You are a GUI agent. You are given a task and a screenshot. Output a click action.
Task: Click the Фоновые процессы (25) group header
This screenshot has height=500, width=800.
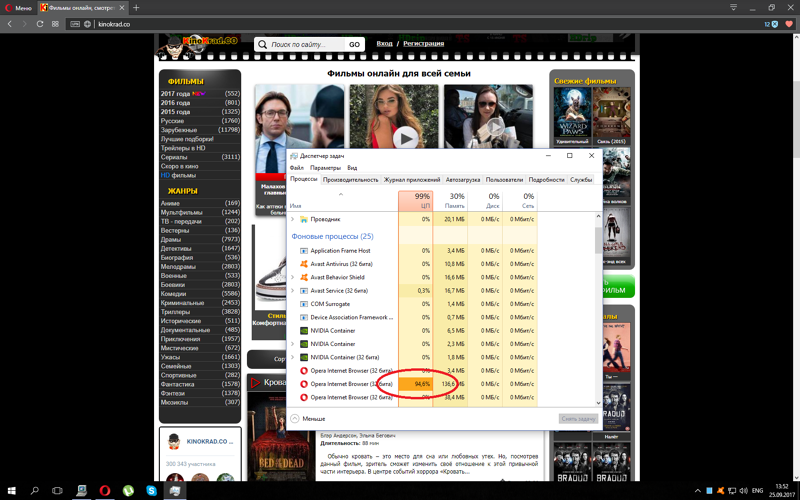pyautogui.click(x=332, y=236)
